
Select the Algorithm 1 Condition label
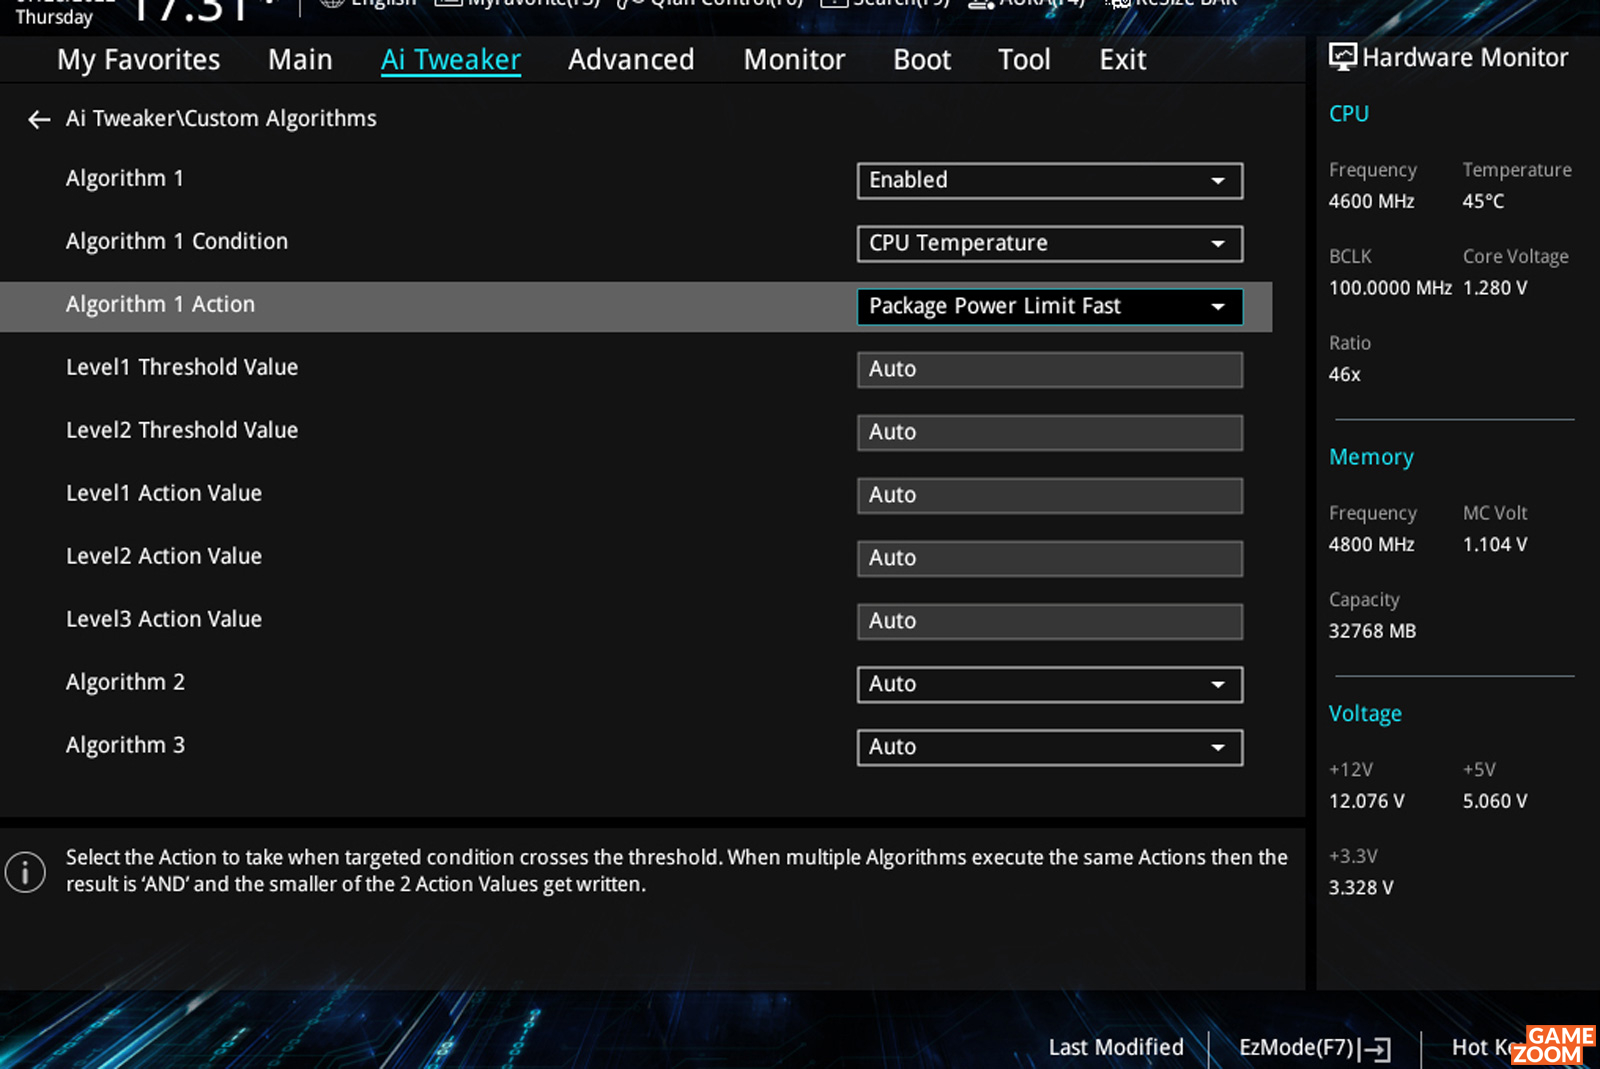(x=177, y=242)
